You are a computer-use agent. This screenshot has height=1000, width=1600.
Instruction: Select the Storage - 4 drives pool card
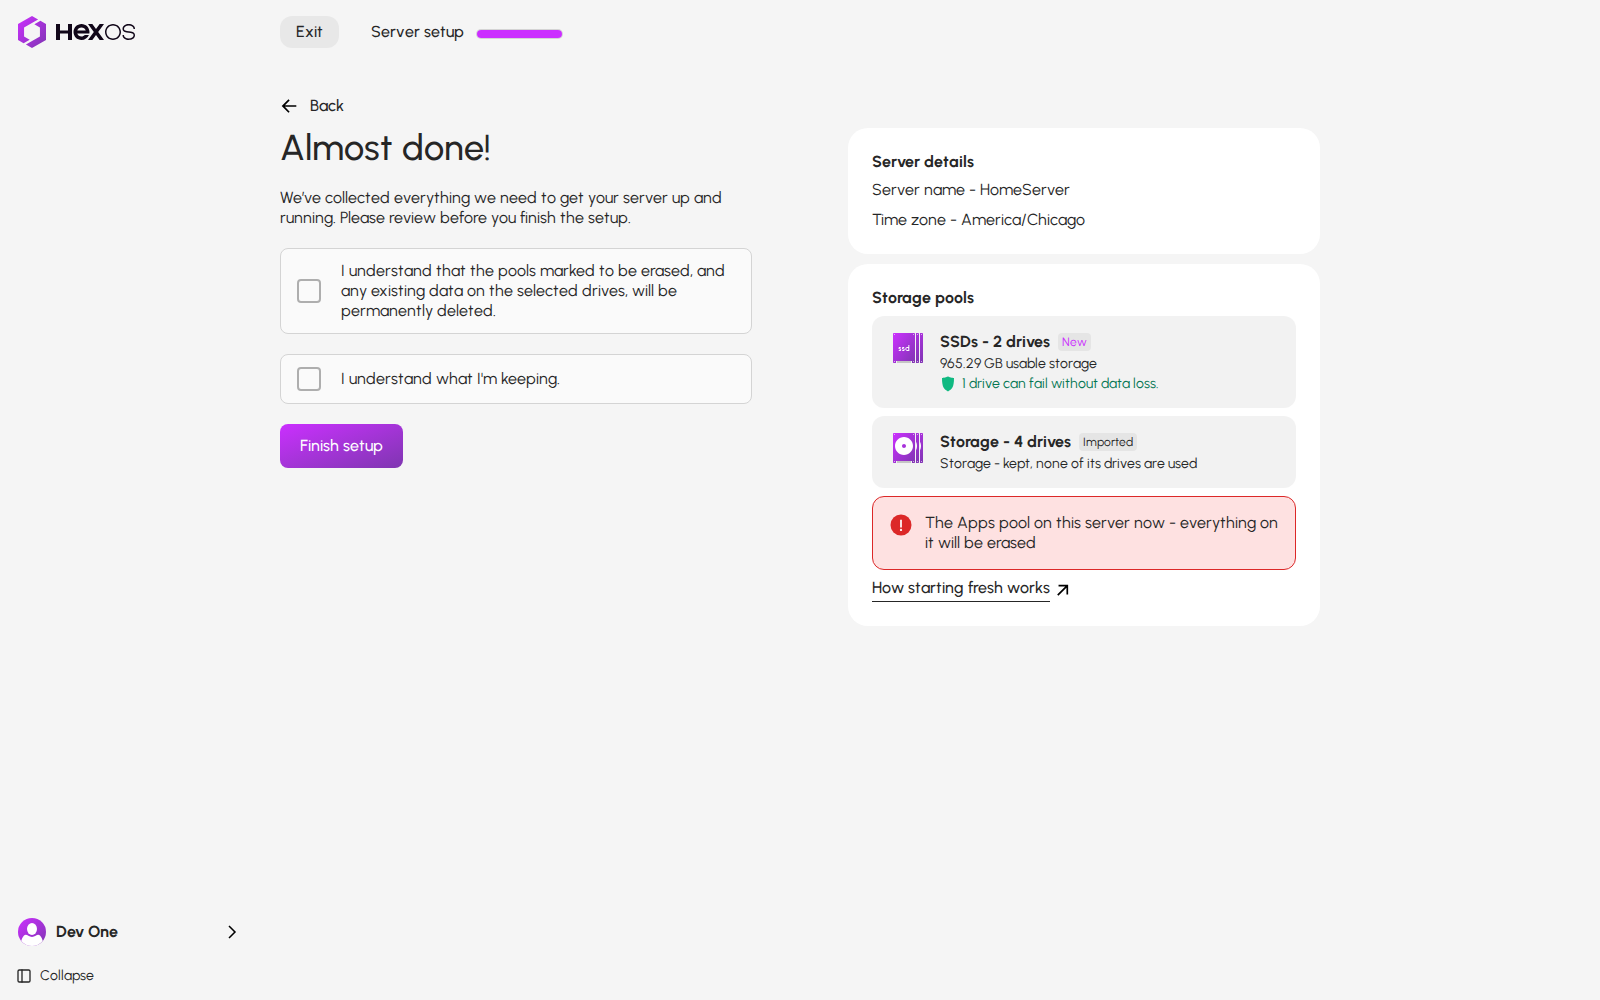(x=1084, y=452)
